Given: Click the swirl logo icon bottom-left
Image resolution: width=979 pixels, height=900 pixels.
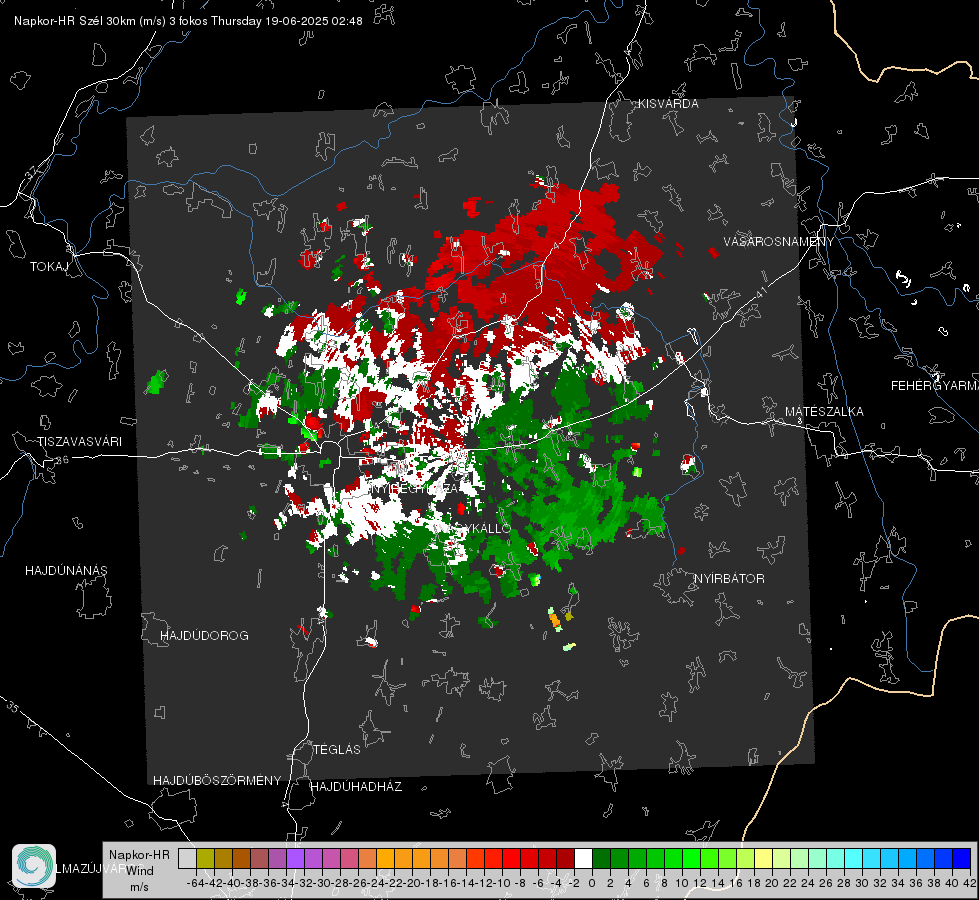Looking at the screenshot, I should 34,866.
